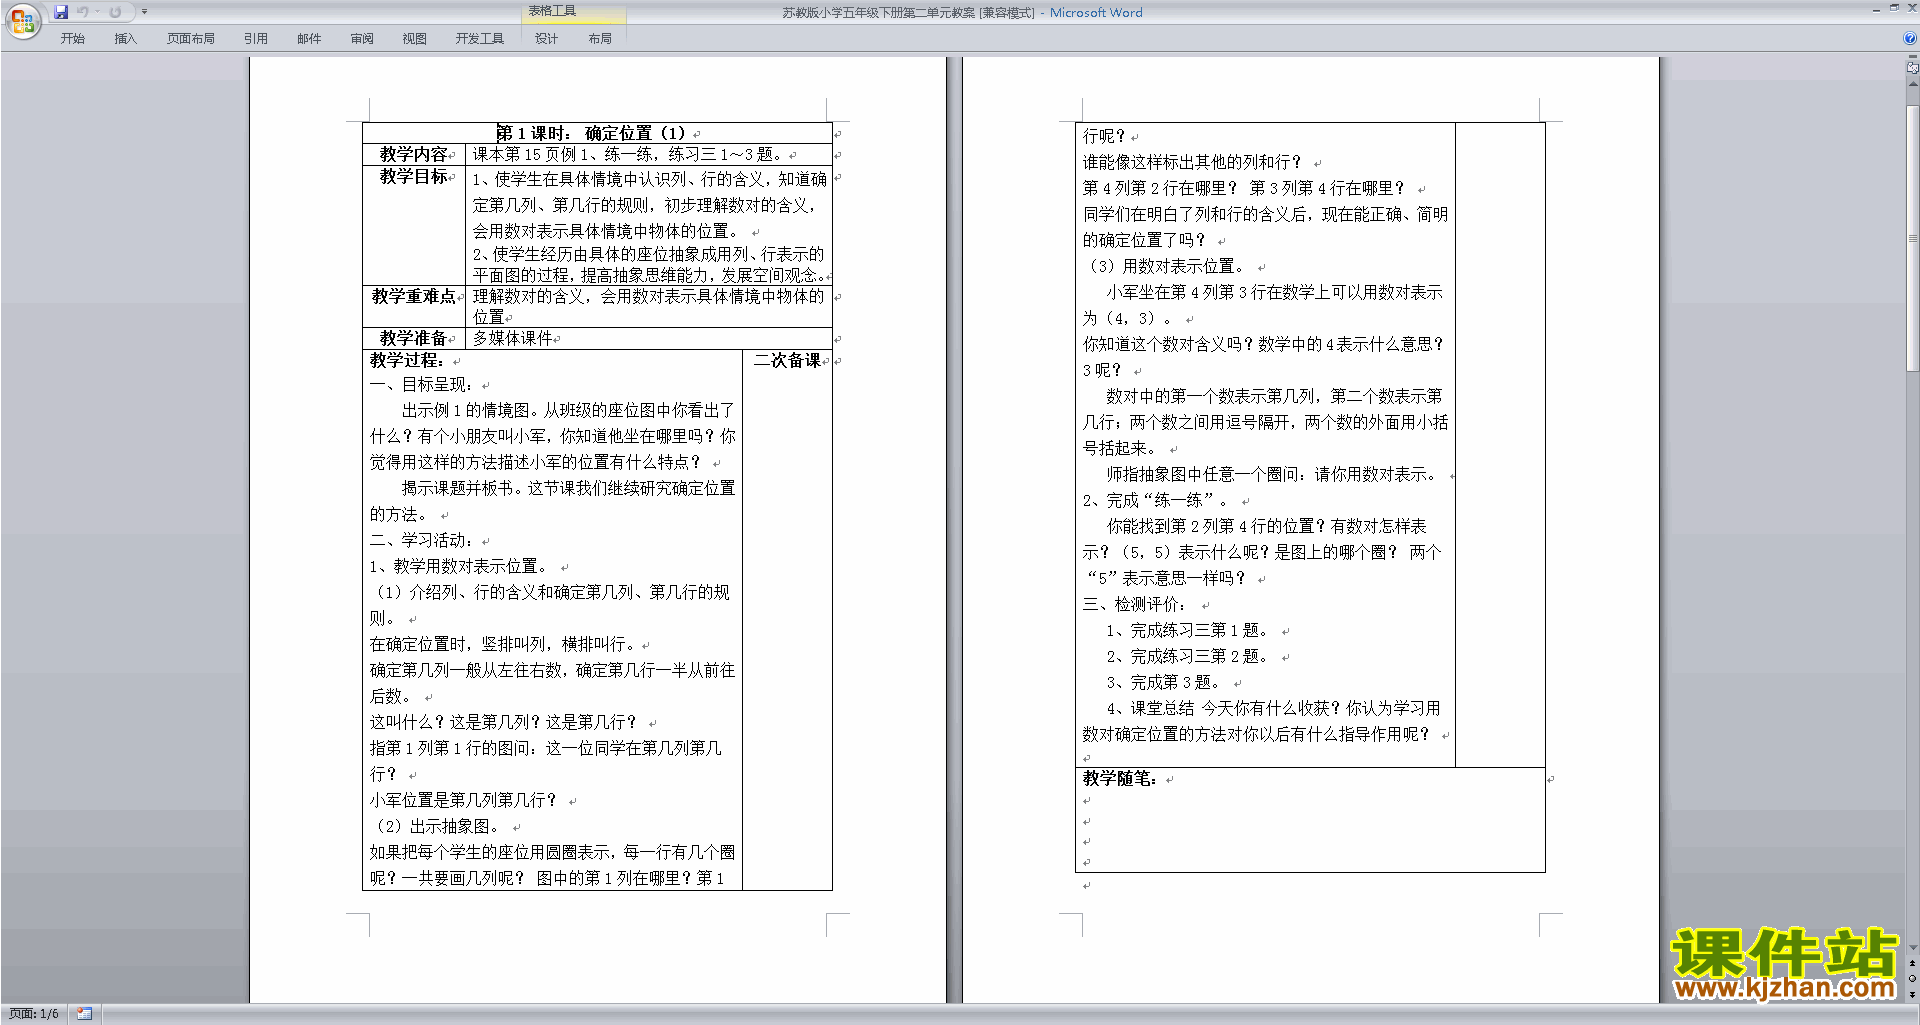Click the line 1、完成练习三第1题。

[x=1189, y=631]
